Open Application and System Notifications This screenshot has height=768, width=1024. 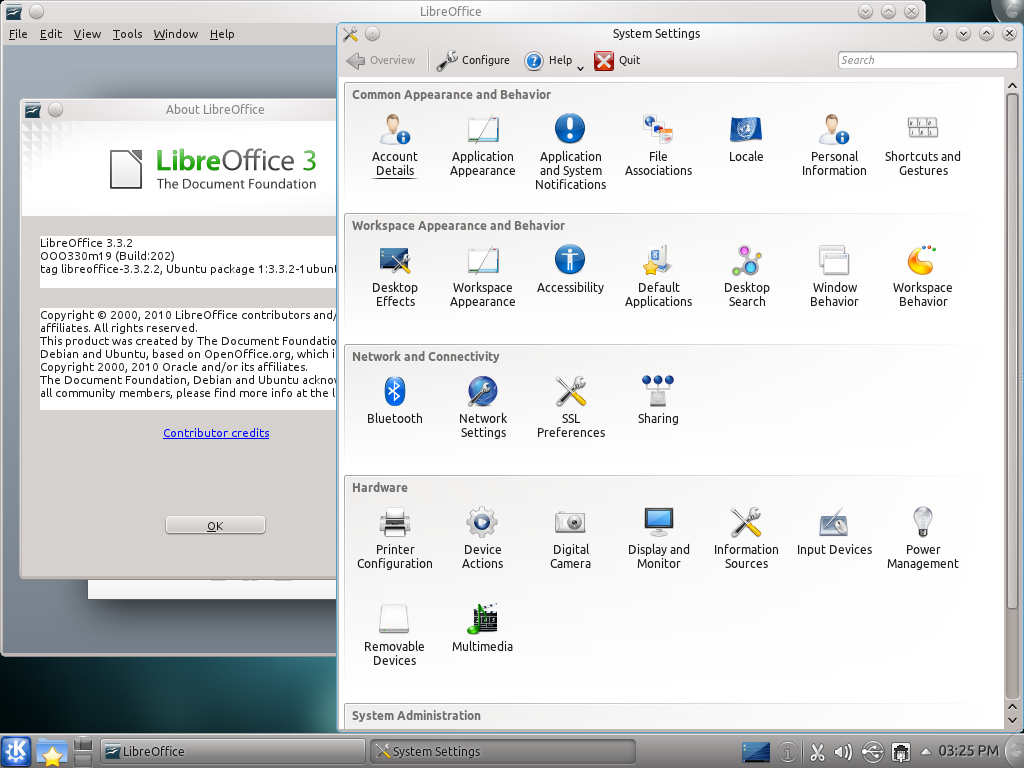[570, 152]
